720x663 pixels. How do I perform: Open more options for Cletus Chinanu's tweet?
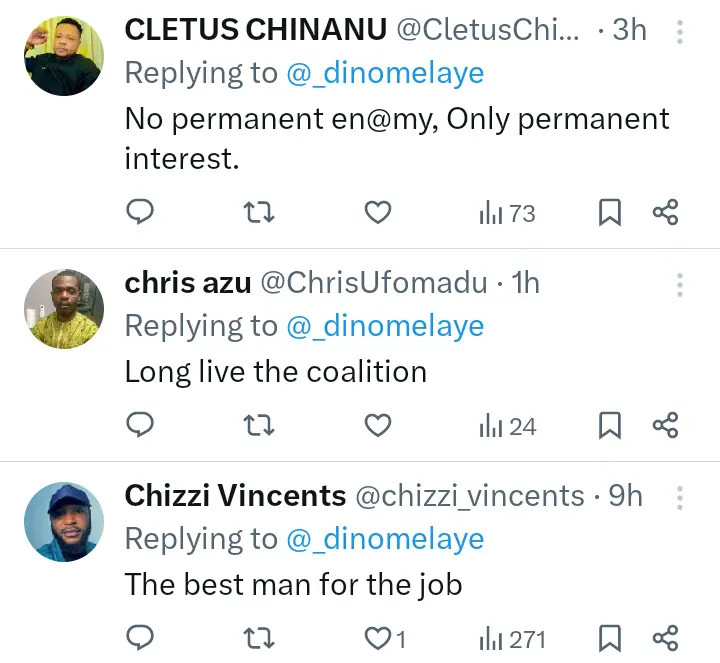pos(680,33)
